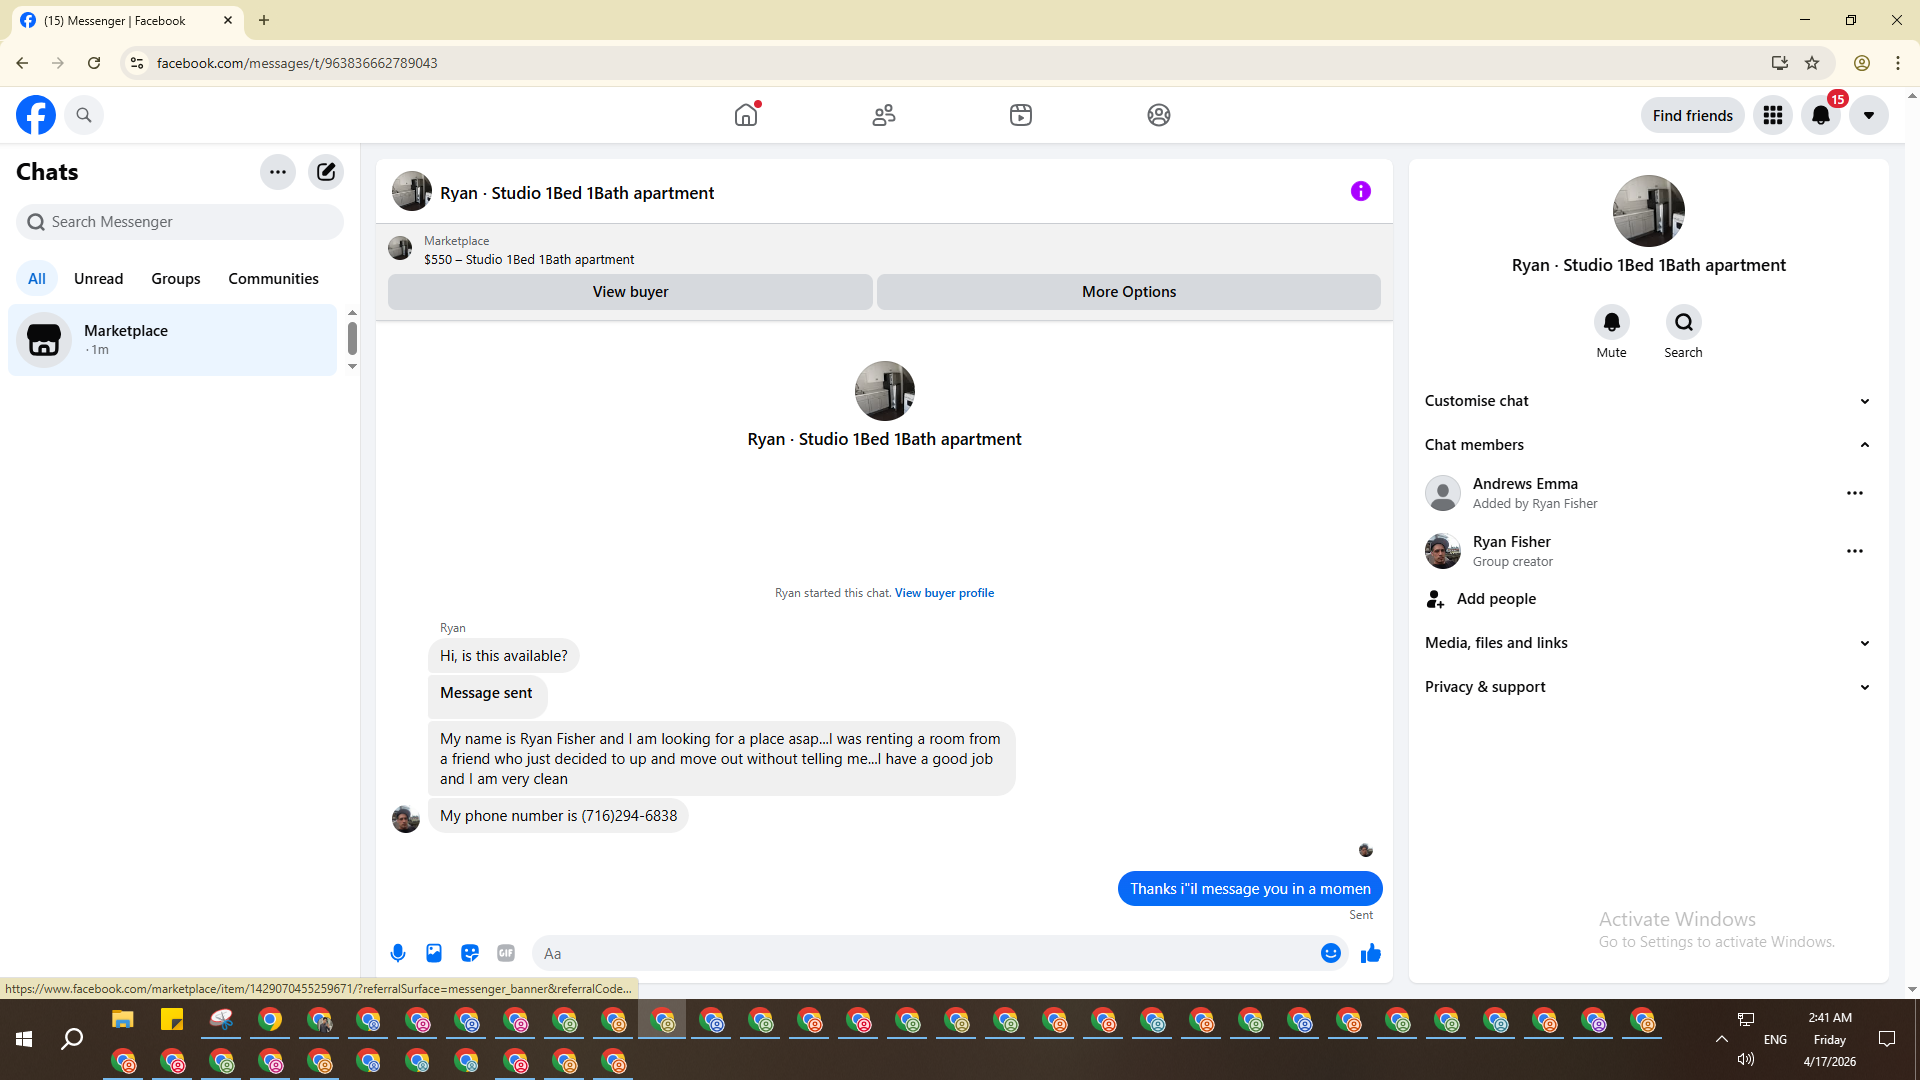1920x1080 pixels.
Task: Start a new message with compose icon
Action: pos(326,172)
